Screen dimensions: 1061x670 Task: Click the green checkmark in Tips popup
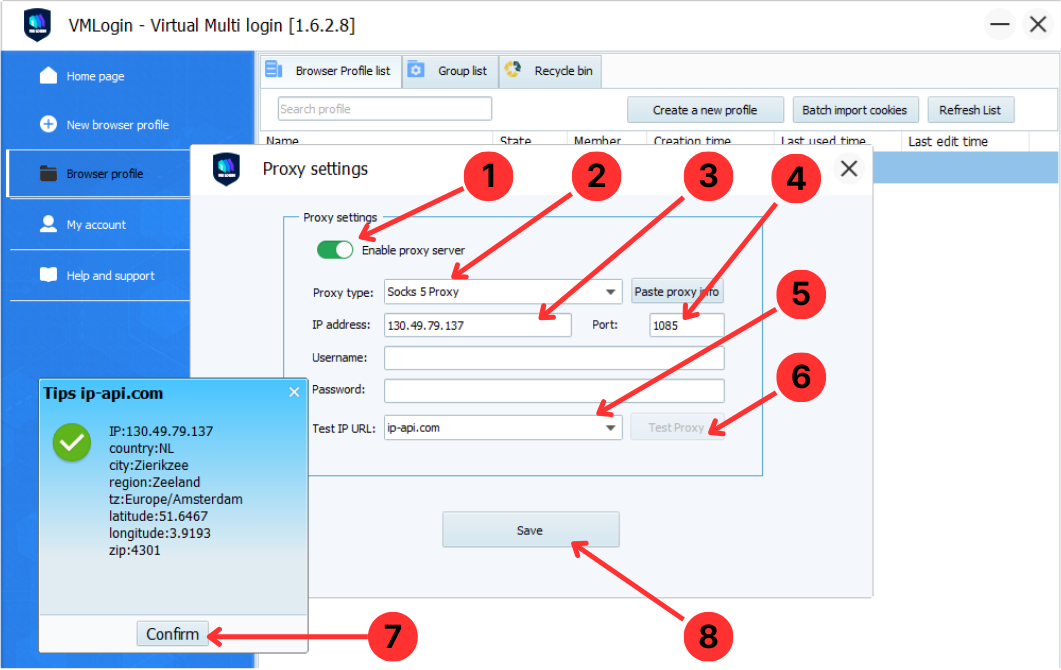(72, 443)
